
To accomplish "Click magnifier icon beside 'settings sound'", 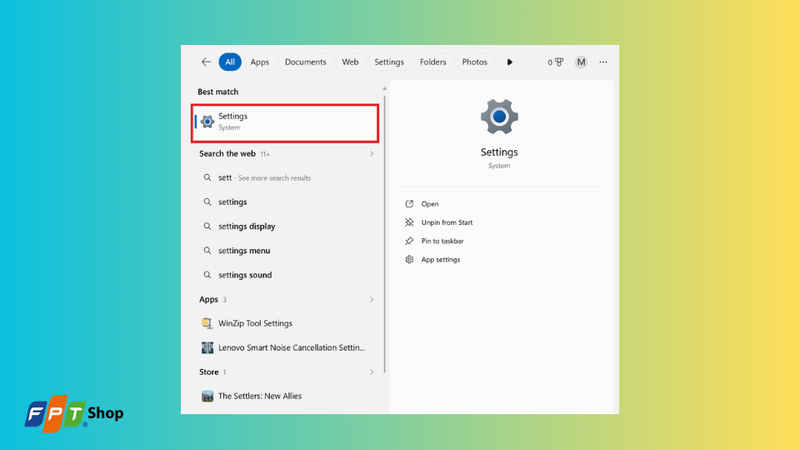I will [x=207, y=275].
